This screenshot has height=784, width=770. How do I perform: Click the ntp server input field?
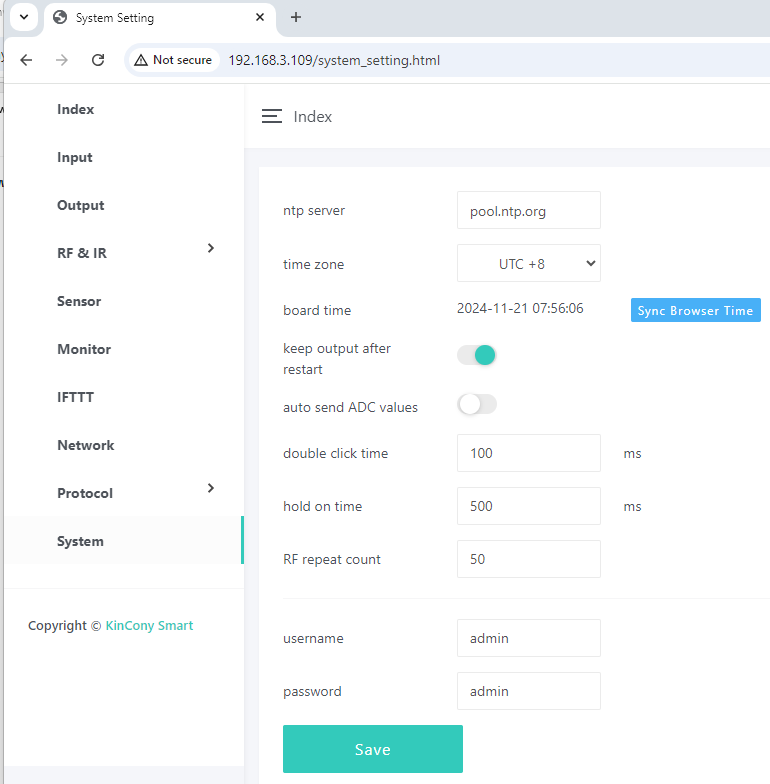528,210
